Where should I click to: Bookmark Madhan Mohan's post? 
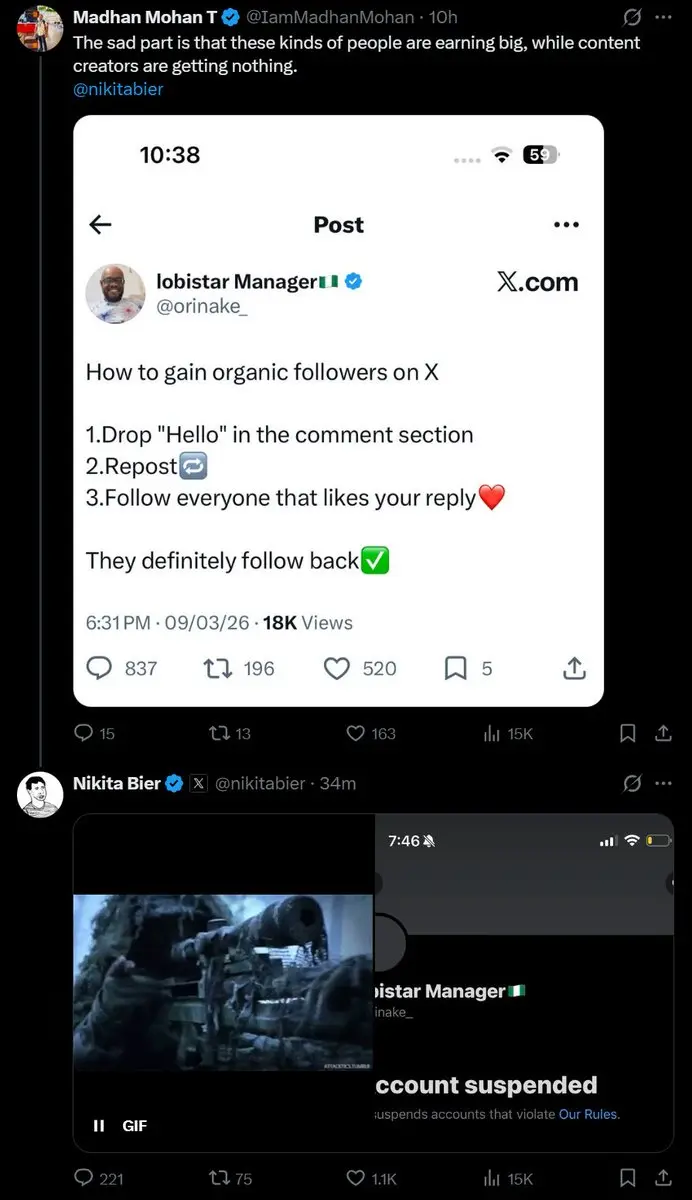tap(628, 734)
